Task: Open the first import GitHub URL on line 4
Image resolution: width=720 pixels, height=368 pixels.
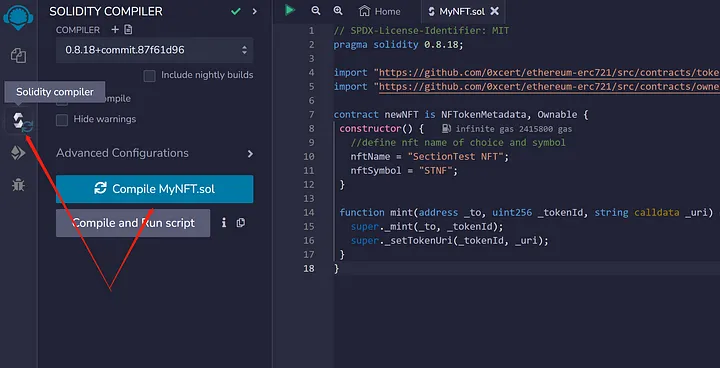Action: tap(549, 73)
